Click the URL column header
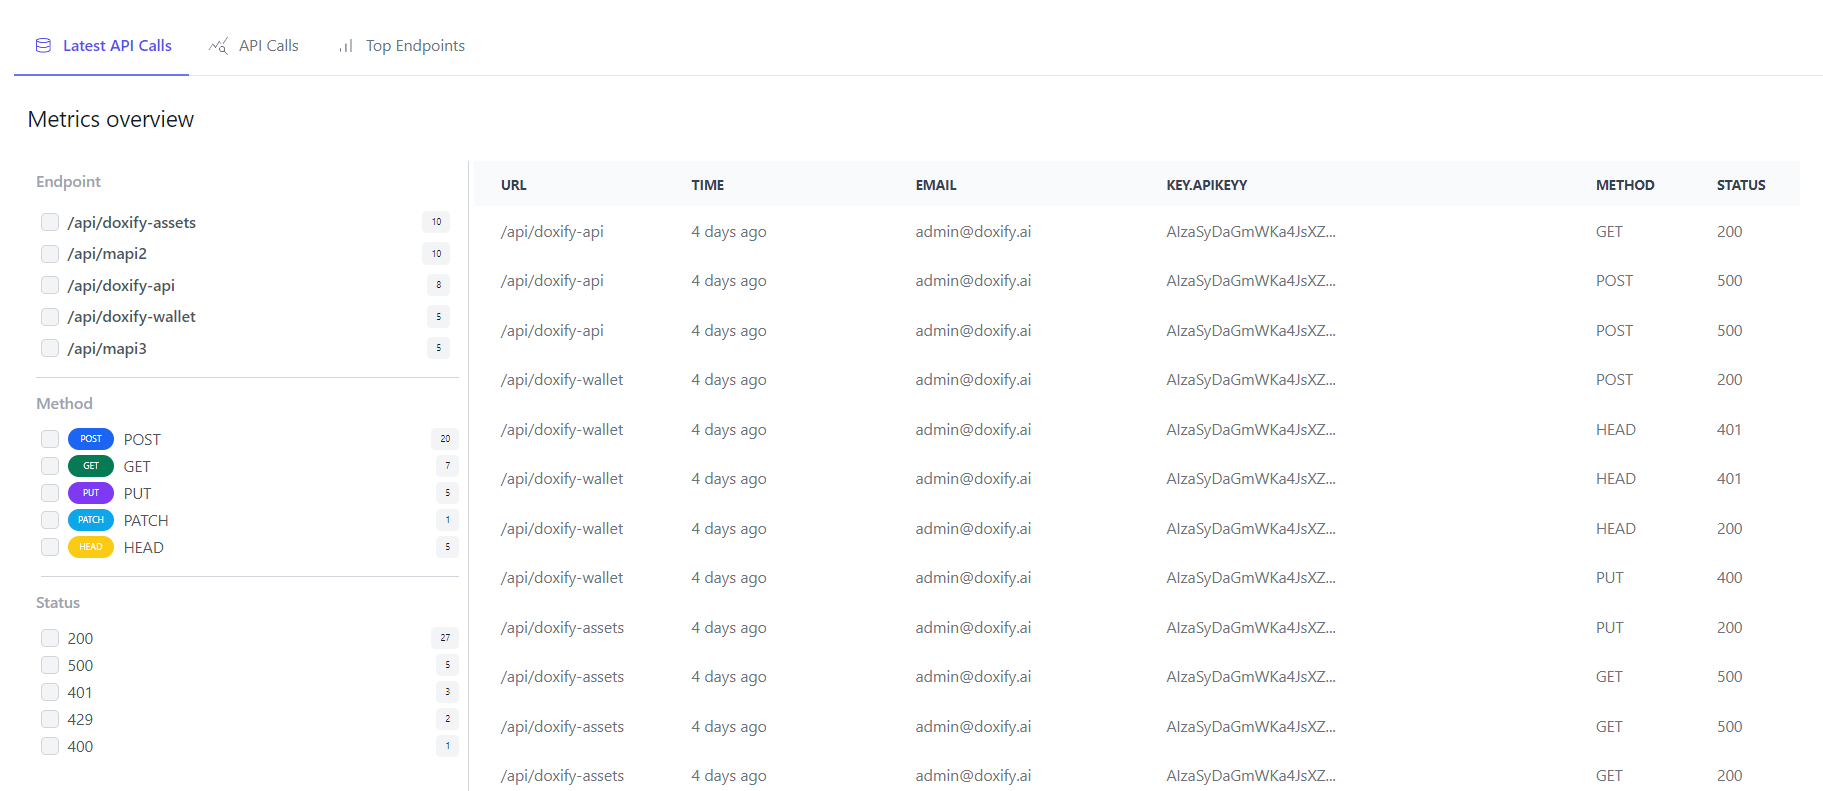Image resolution: width=1823 pixels, height=791 pixels. [x=514, y=185]
